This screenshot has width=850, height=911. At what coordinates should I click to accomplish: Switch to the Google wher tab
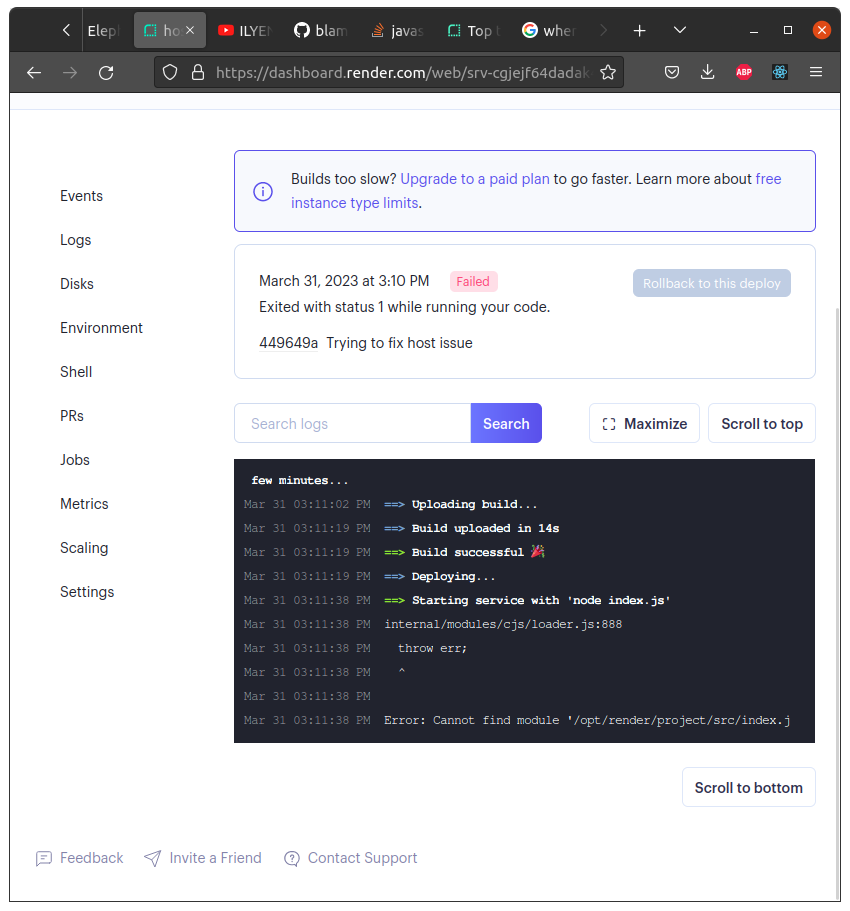tap(551, 31)
